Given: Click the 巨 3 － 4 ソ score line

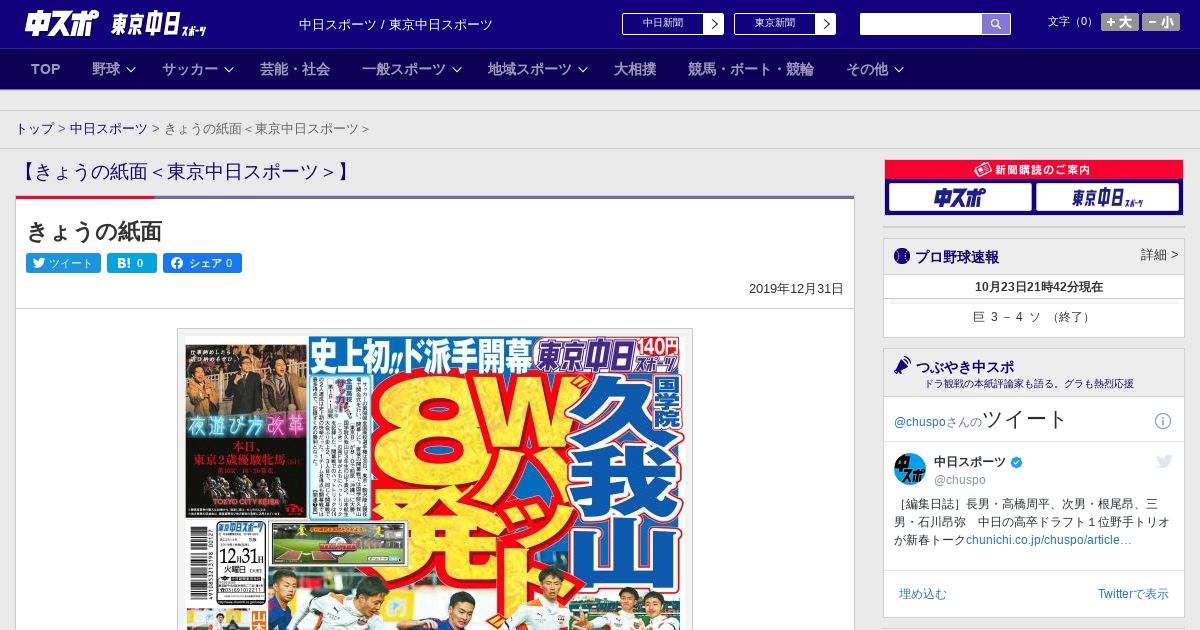Looking at the screenshot, I should (x=1033, y=317).
